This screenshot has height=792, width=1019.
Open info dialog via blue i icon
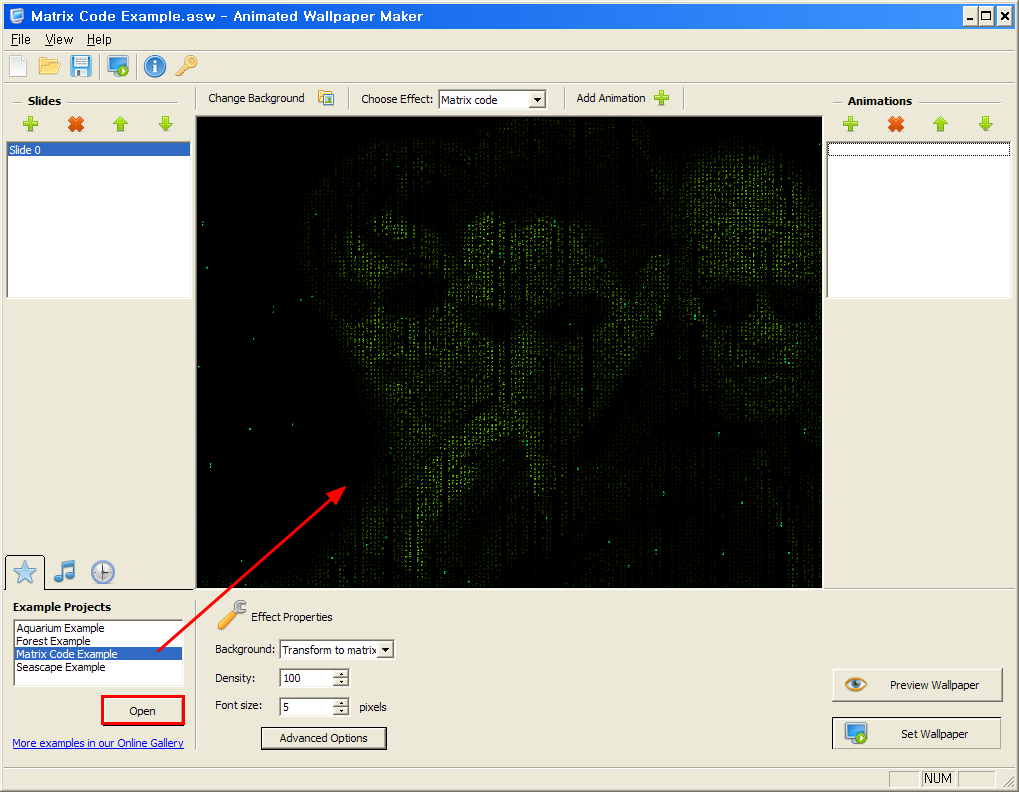point(155,66)
